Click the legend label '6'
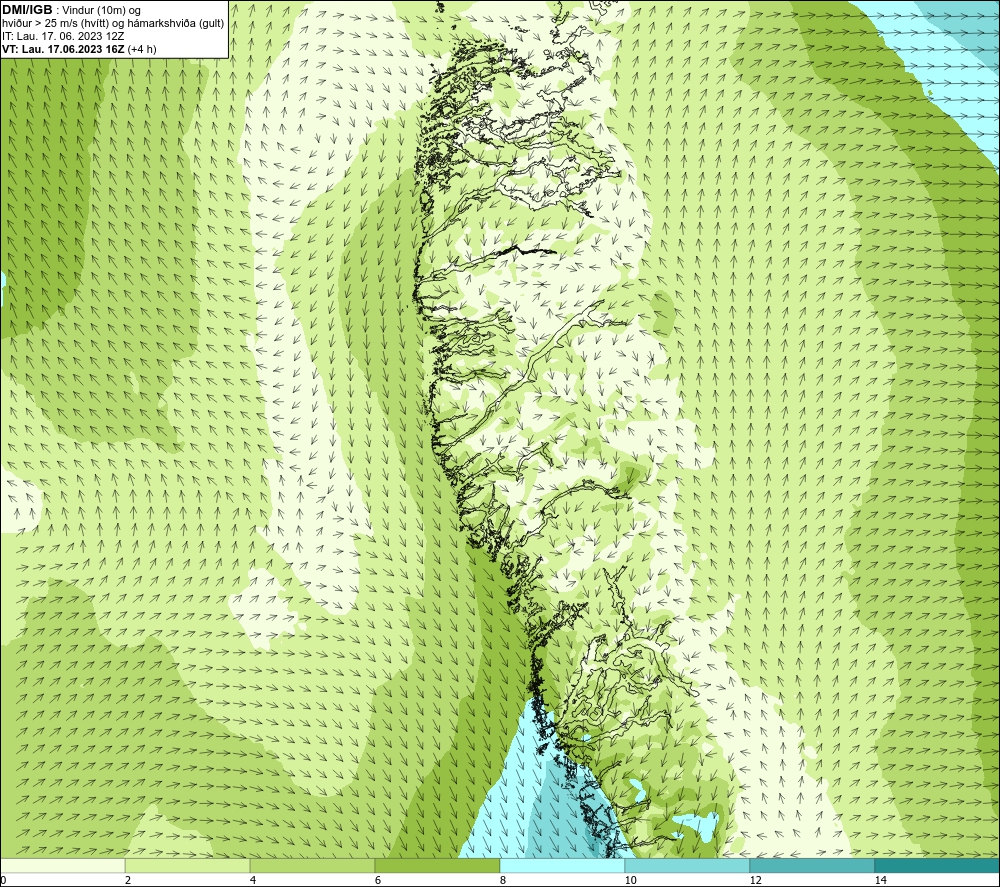The height and width of the screenshot is (887, 1000). coord(378,881)
